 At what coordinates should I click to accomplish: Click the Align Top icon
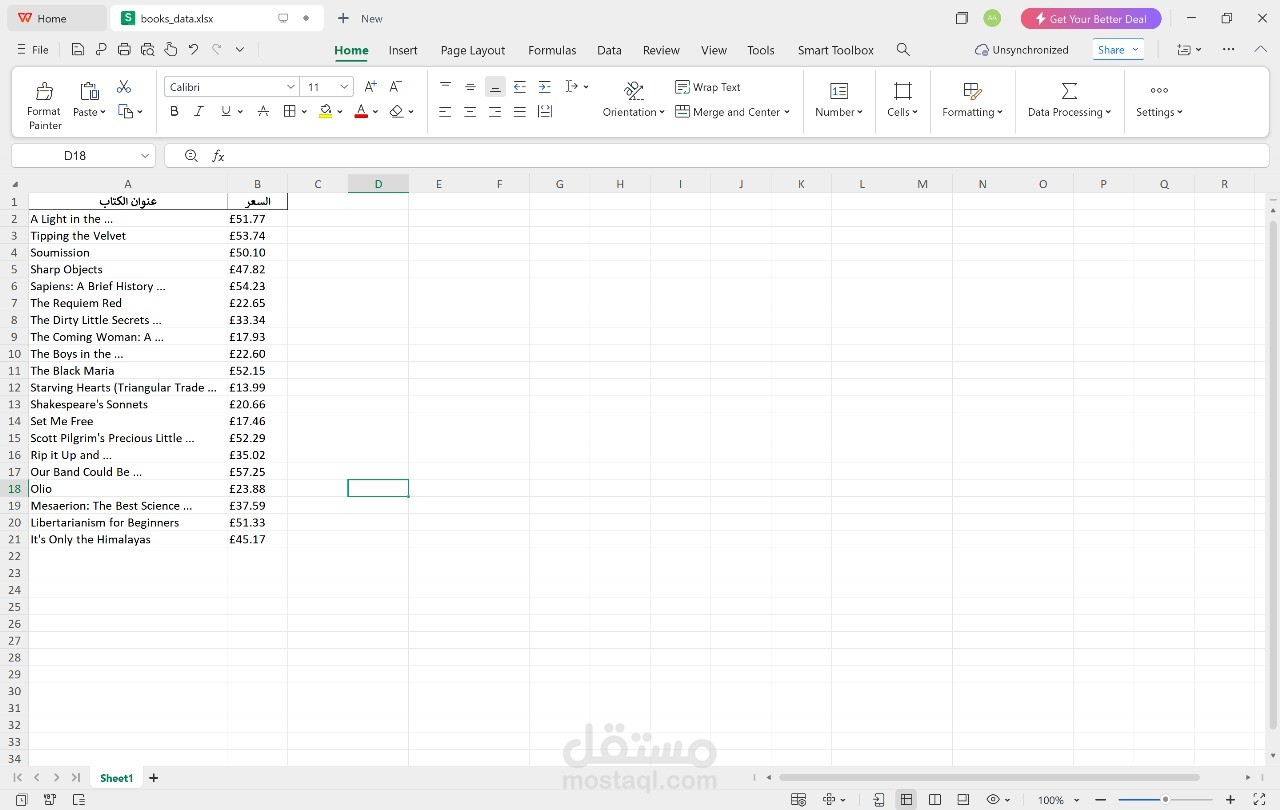click(x=446, y=87)
